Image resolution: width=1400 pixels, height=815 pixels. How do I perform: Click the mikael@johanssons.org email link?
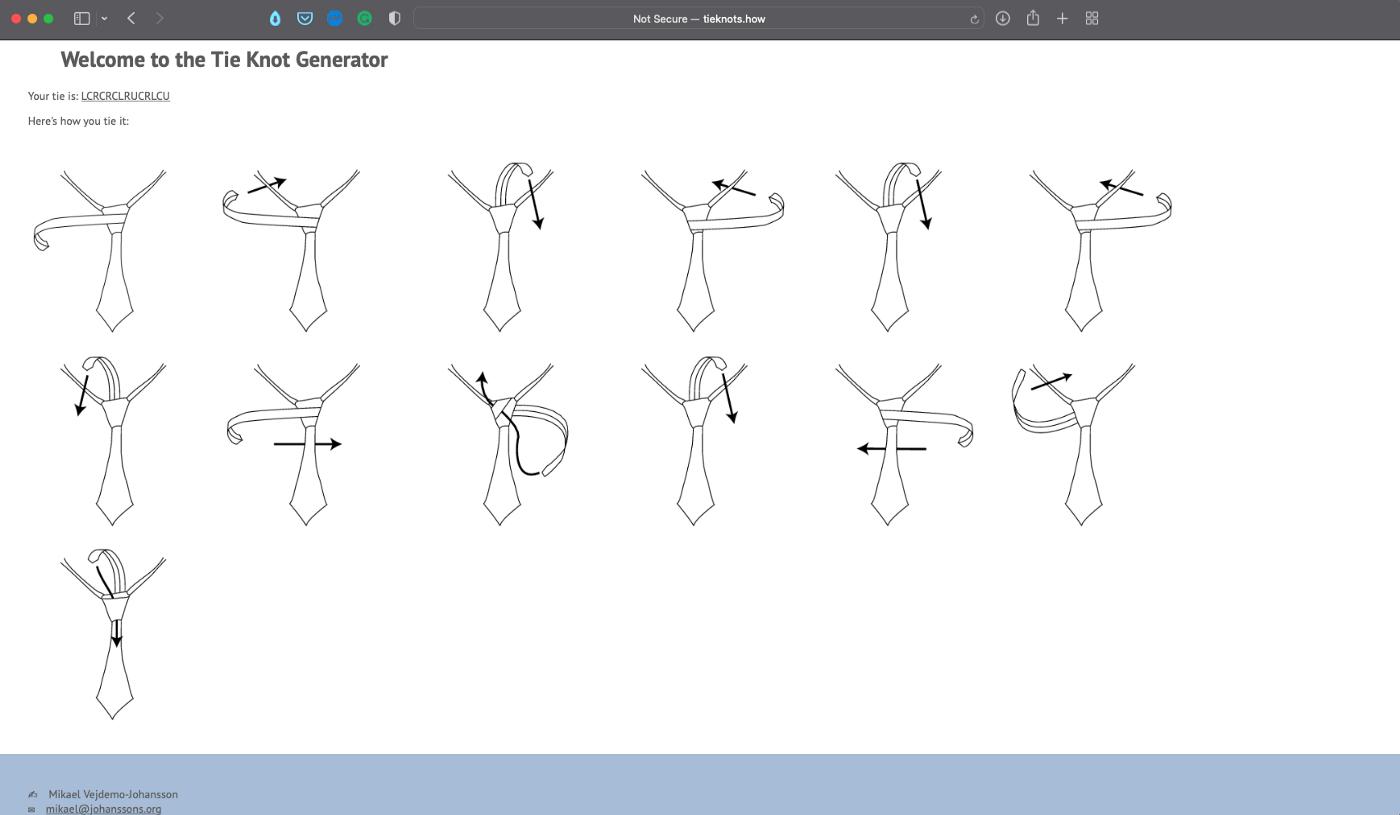click(x=103, y=808)
